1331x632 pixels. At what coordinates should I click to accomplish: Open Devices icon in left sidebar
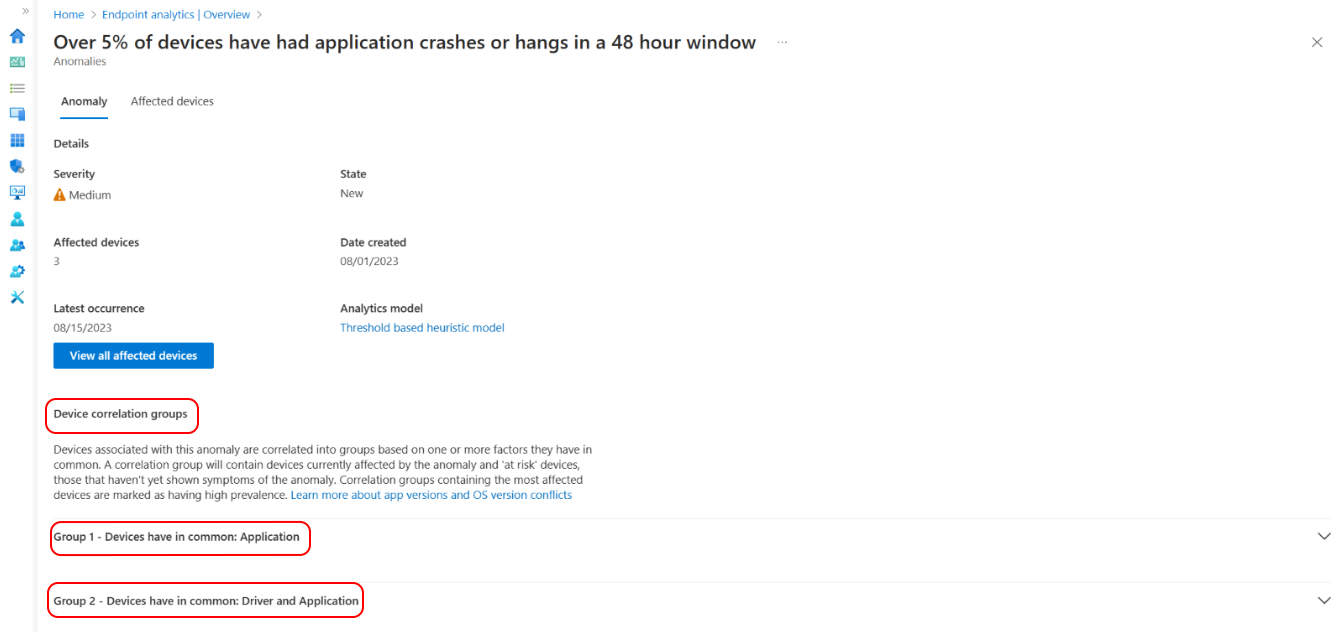17,114
